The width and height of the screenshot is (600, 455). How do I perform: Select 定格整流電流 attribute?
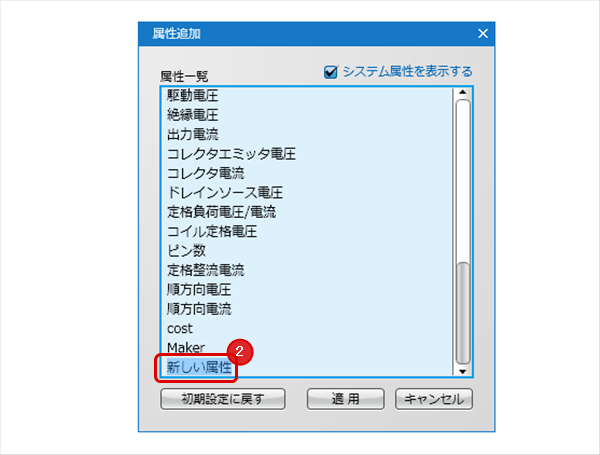[x=205, y=270]
